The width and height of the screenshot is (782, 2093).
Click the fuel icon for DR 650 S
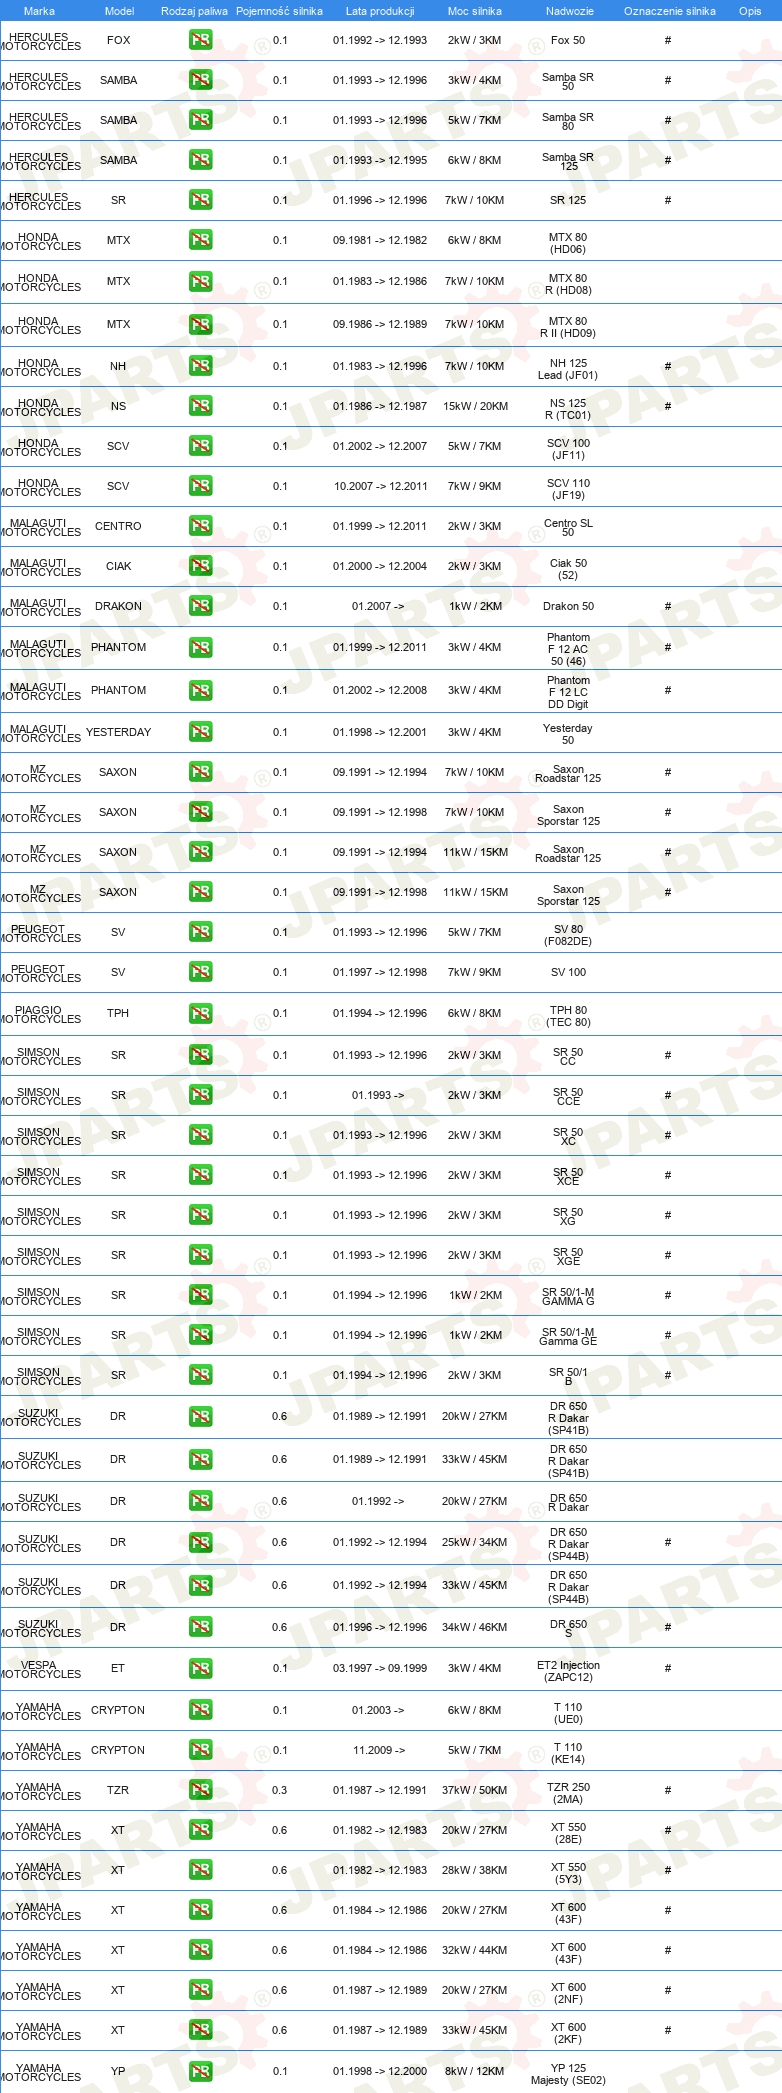(200, 1627)
